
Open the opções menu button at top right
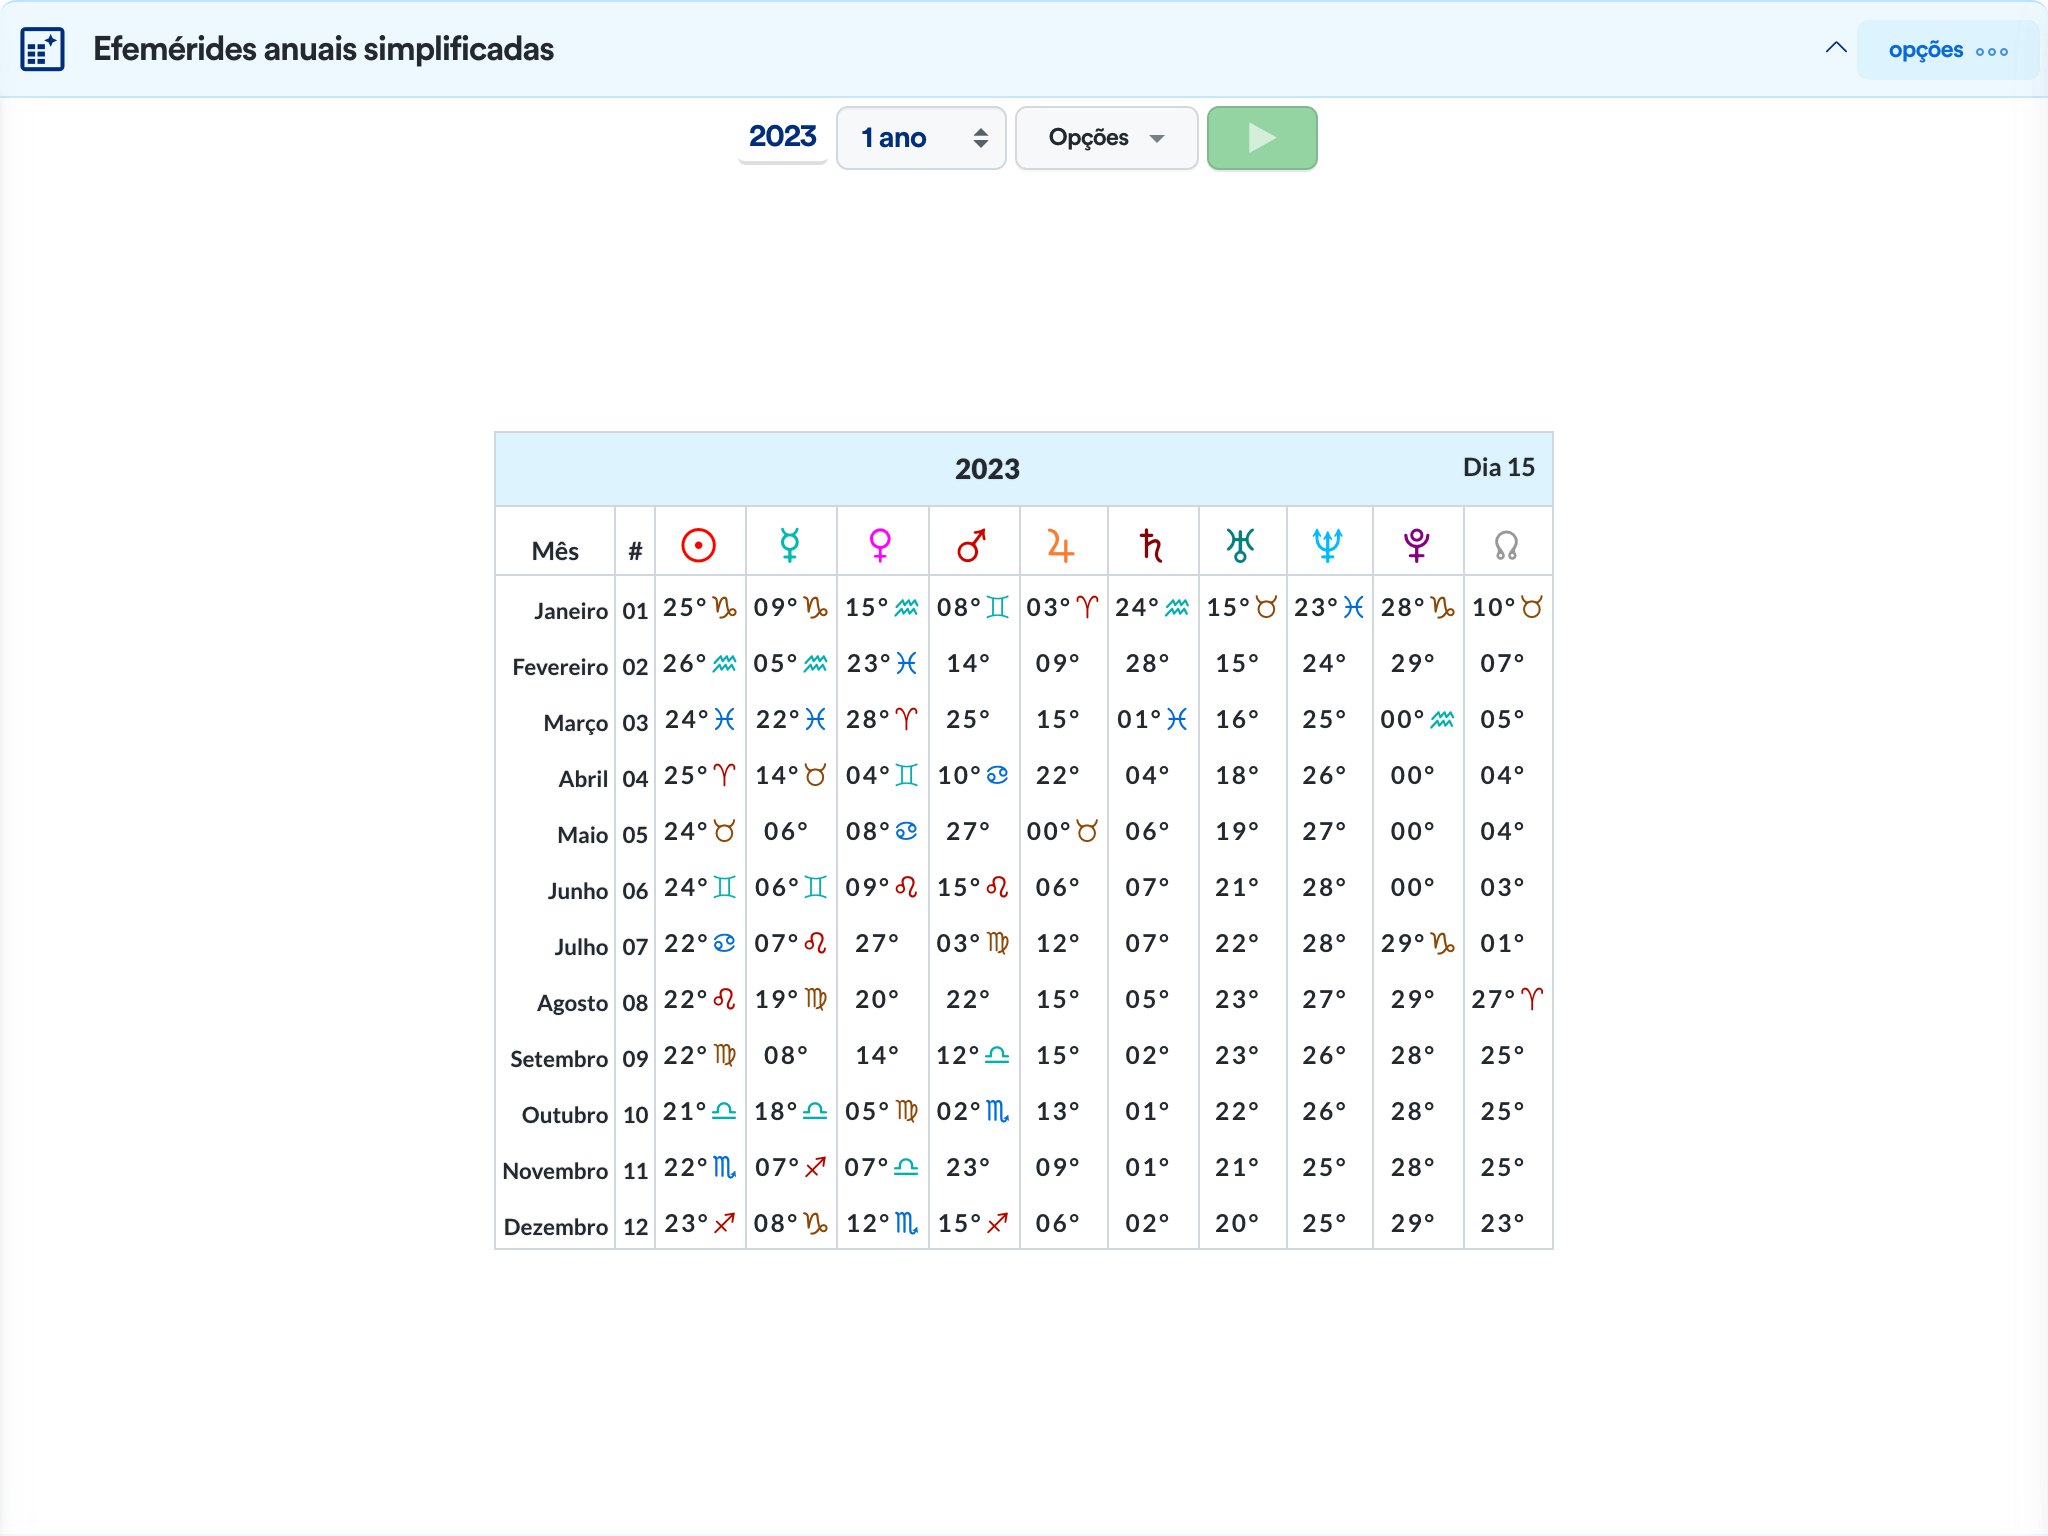1948,50
